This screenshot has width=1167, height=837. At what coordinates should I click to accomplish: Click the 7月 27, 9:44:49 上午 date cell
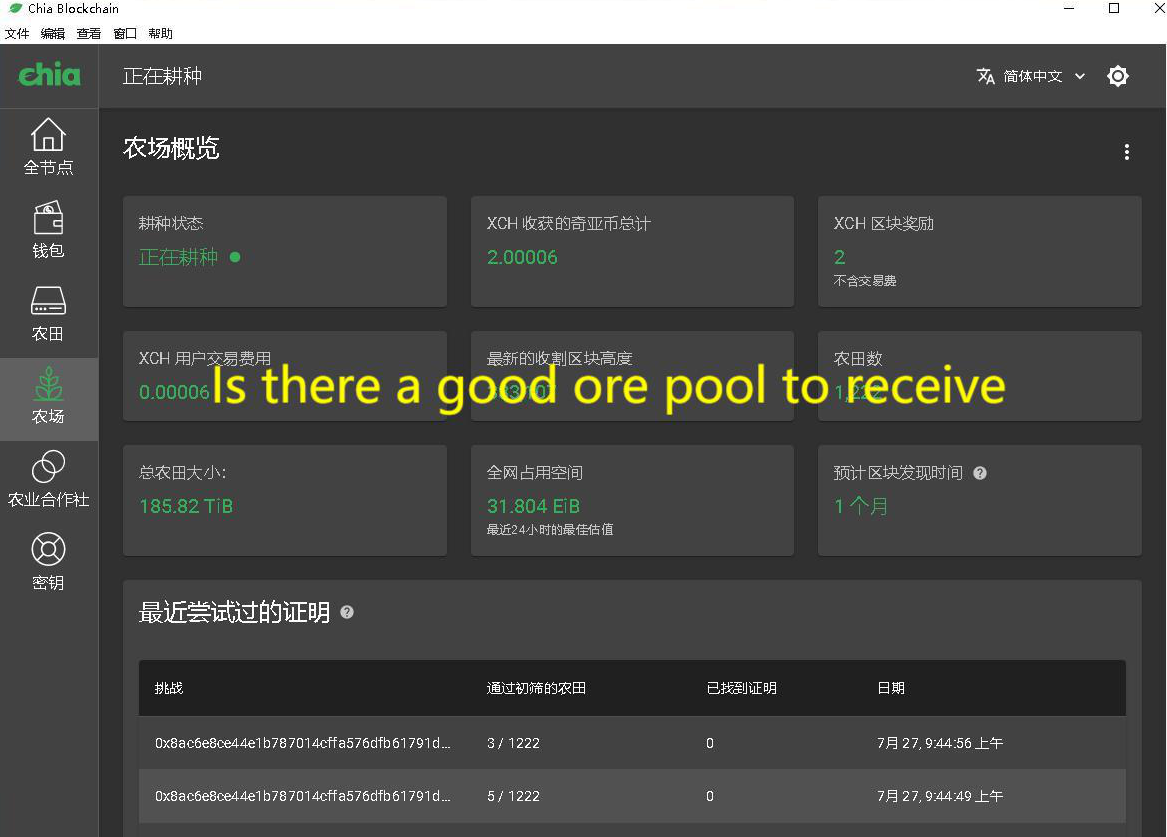pyautogui.click(x=940, y=796)
